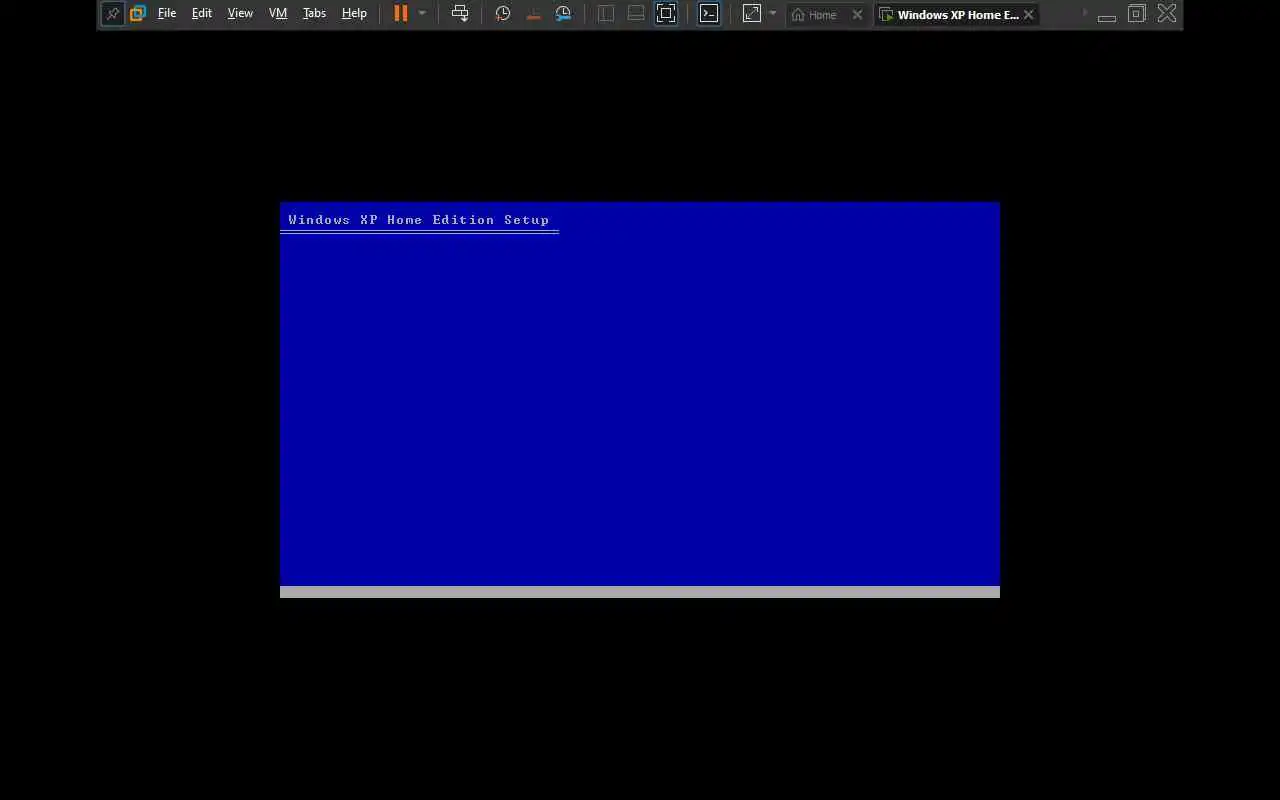The height and width of the screenshot is (800, 1280).
Task: Click inside the blue setup screen
Action: coord(640,400)
